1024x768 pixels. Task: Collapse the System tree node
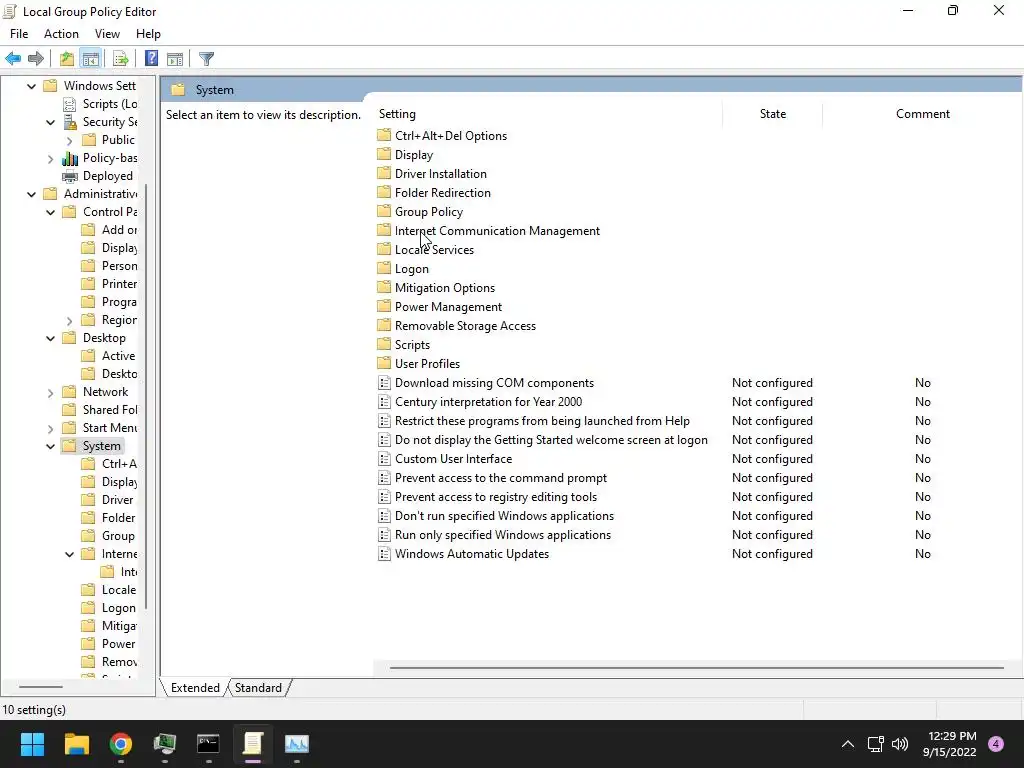[50, 447]
